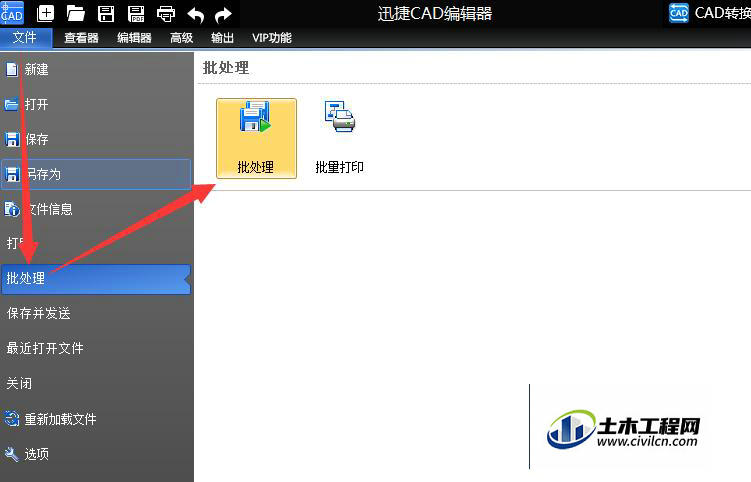The image size is (751, 482).
Task: Switch to the 查看器 tab
Action: click(x=81, y=38)
